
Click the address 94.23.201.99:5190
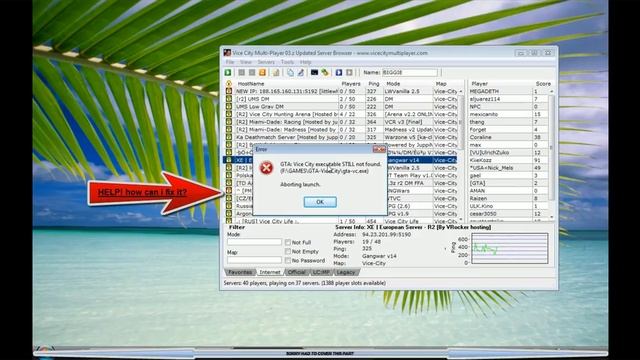[387, 235]
